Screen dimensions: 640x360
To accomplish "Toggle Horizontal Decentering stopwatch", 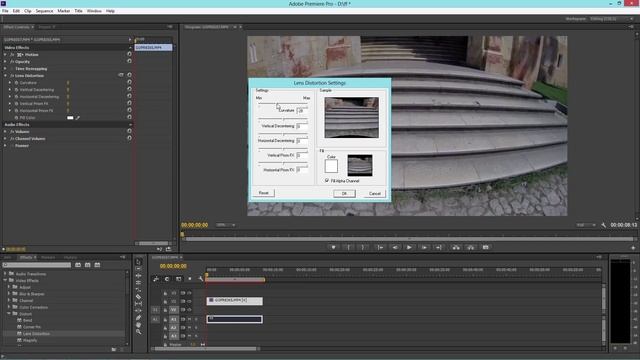I will tap(17, 96).
